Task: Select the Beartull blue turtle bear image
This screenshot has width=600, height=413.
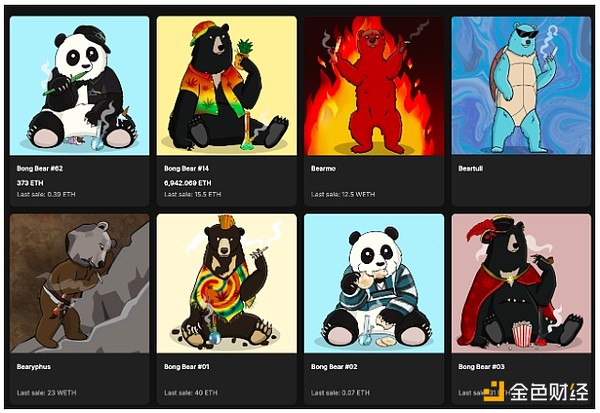Action: (x=521, y=86)
